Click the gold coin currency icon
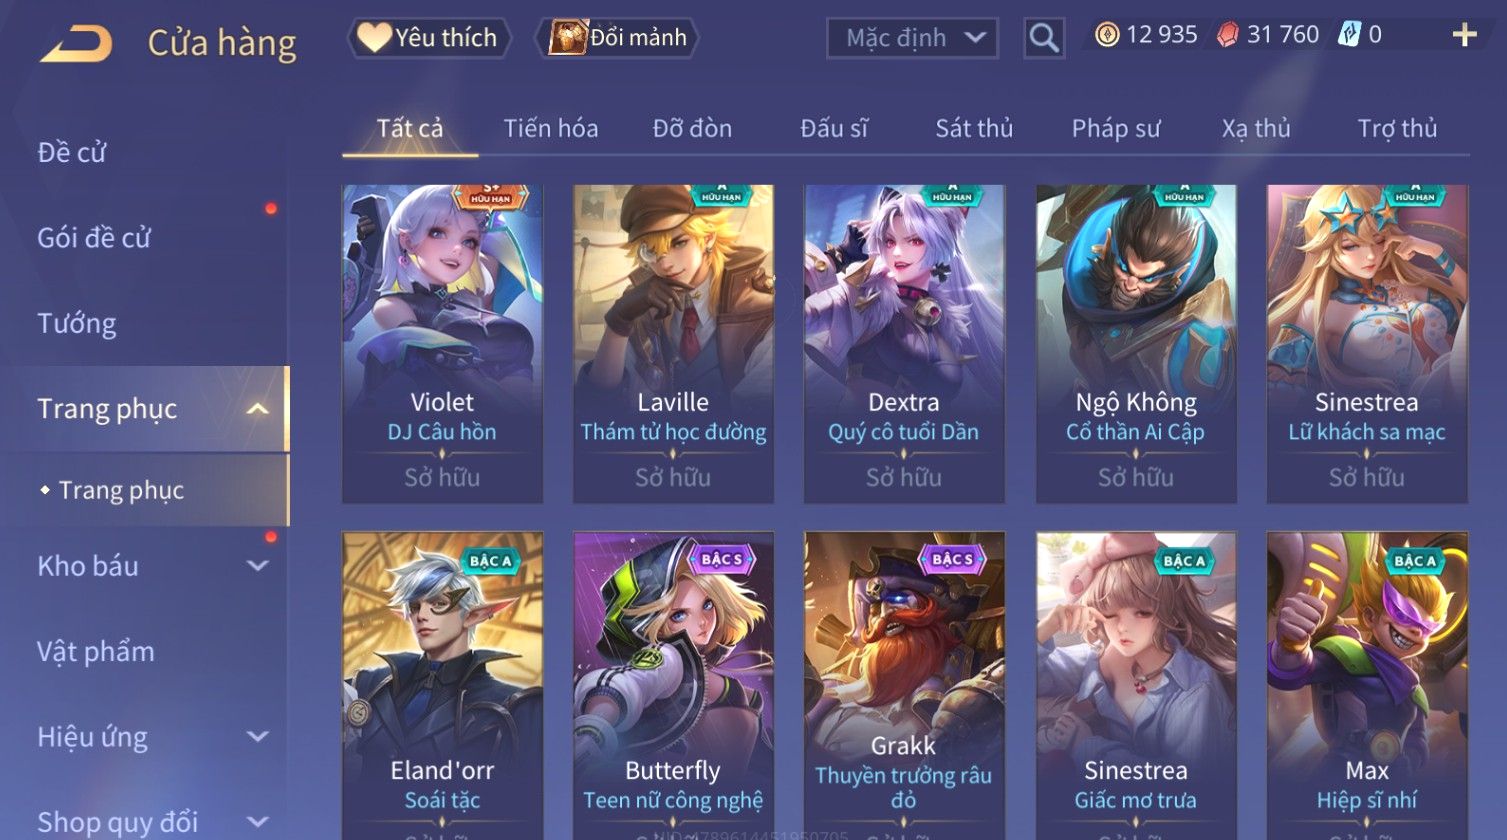This screenshot has height=840, width=1507. [x=1106, y=35]
